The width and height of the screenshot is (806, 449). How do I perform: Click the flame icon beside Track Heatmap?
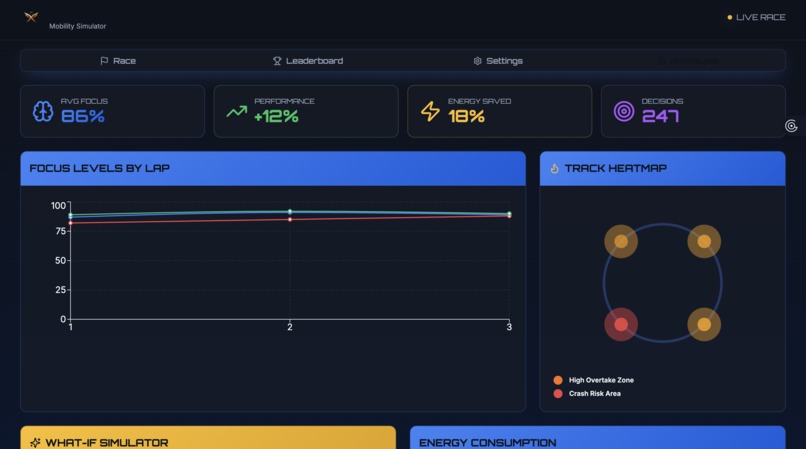coord(554,168)
